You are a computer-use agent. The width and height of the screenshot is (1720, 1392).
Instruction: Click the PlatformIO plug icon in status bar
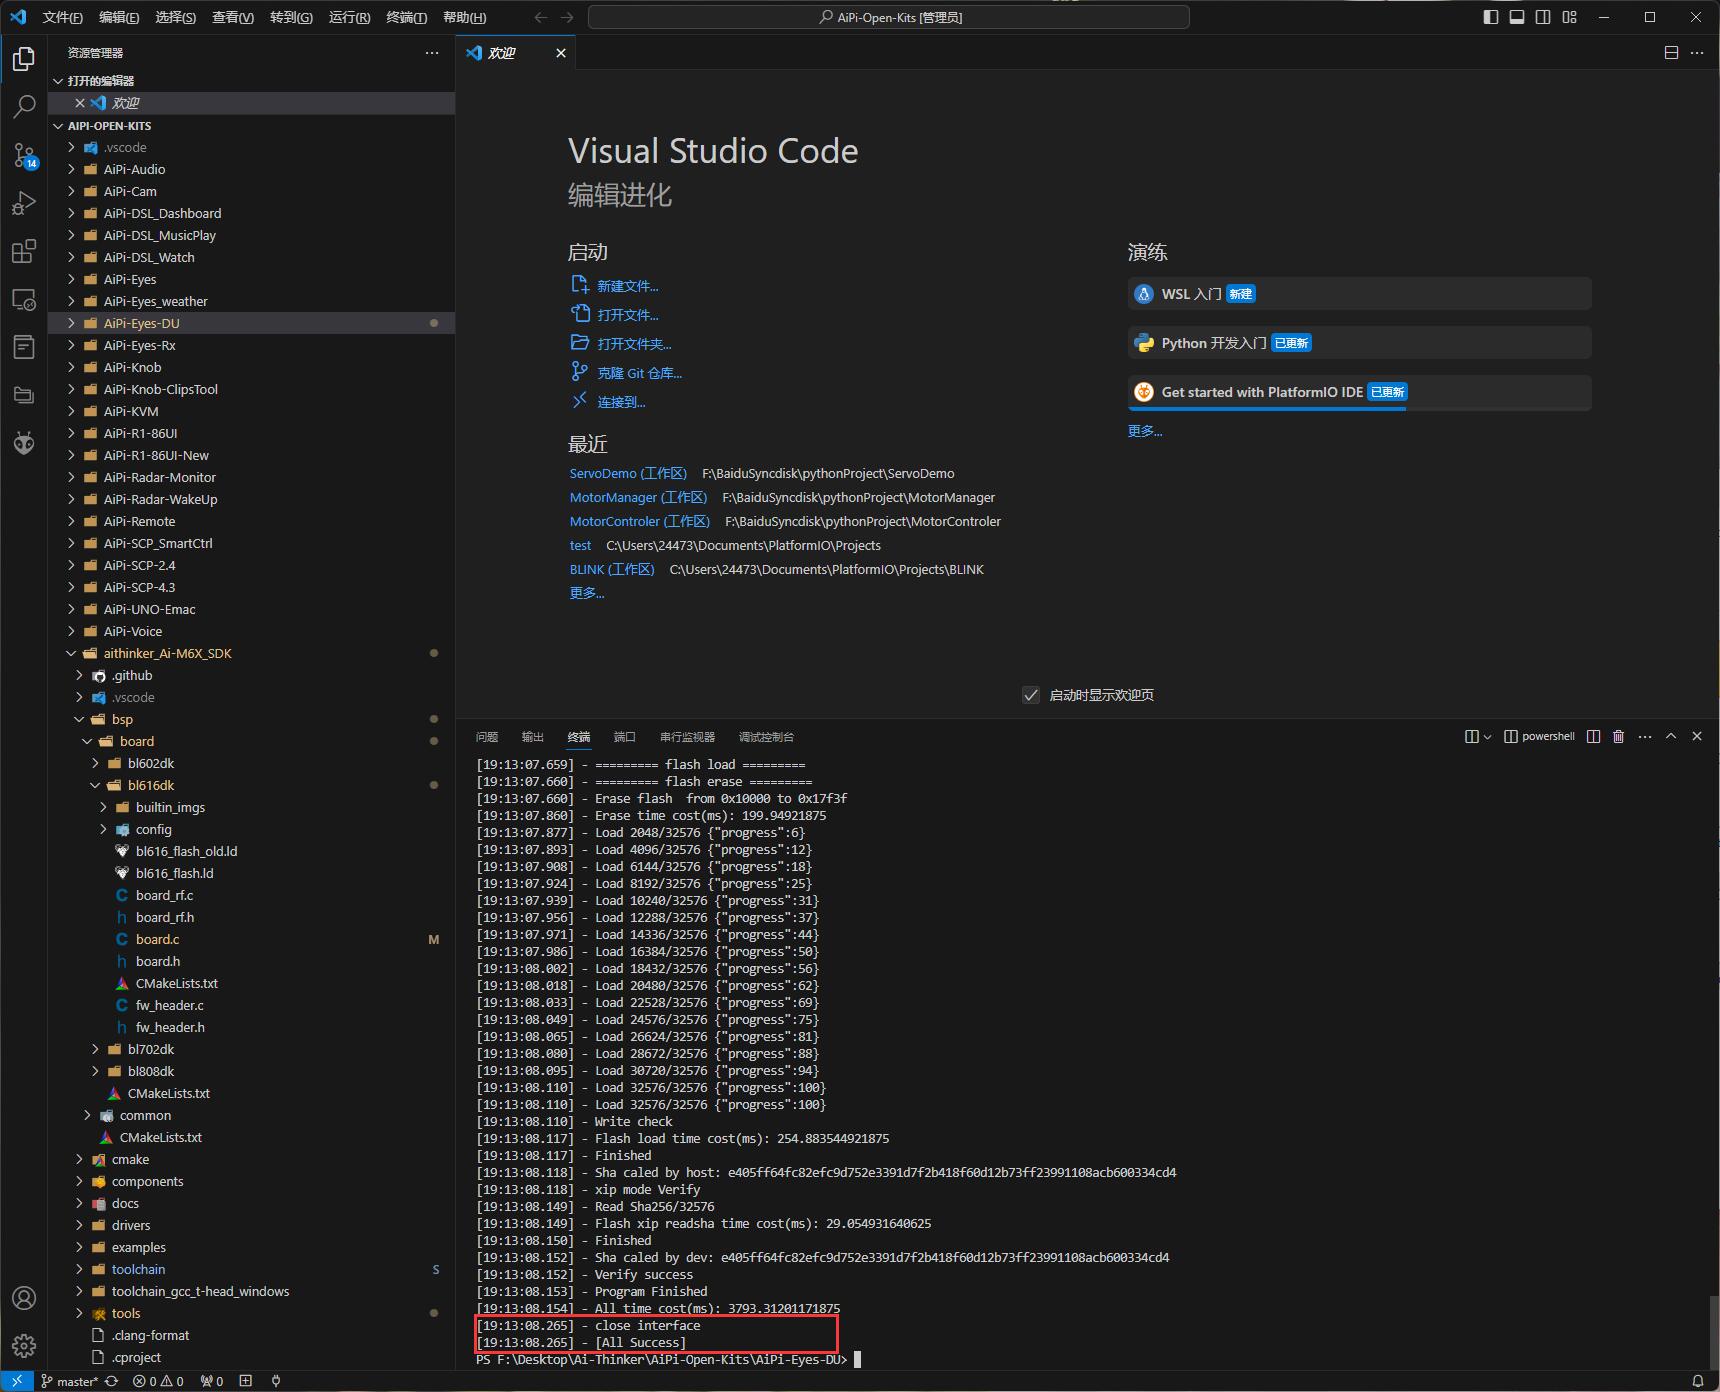tap(276, 1381)
